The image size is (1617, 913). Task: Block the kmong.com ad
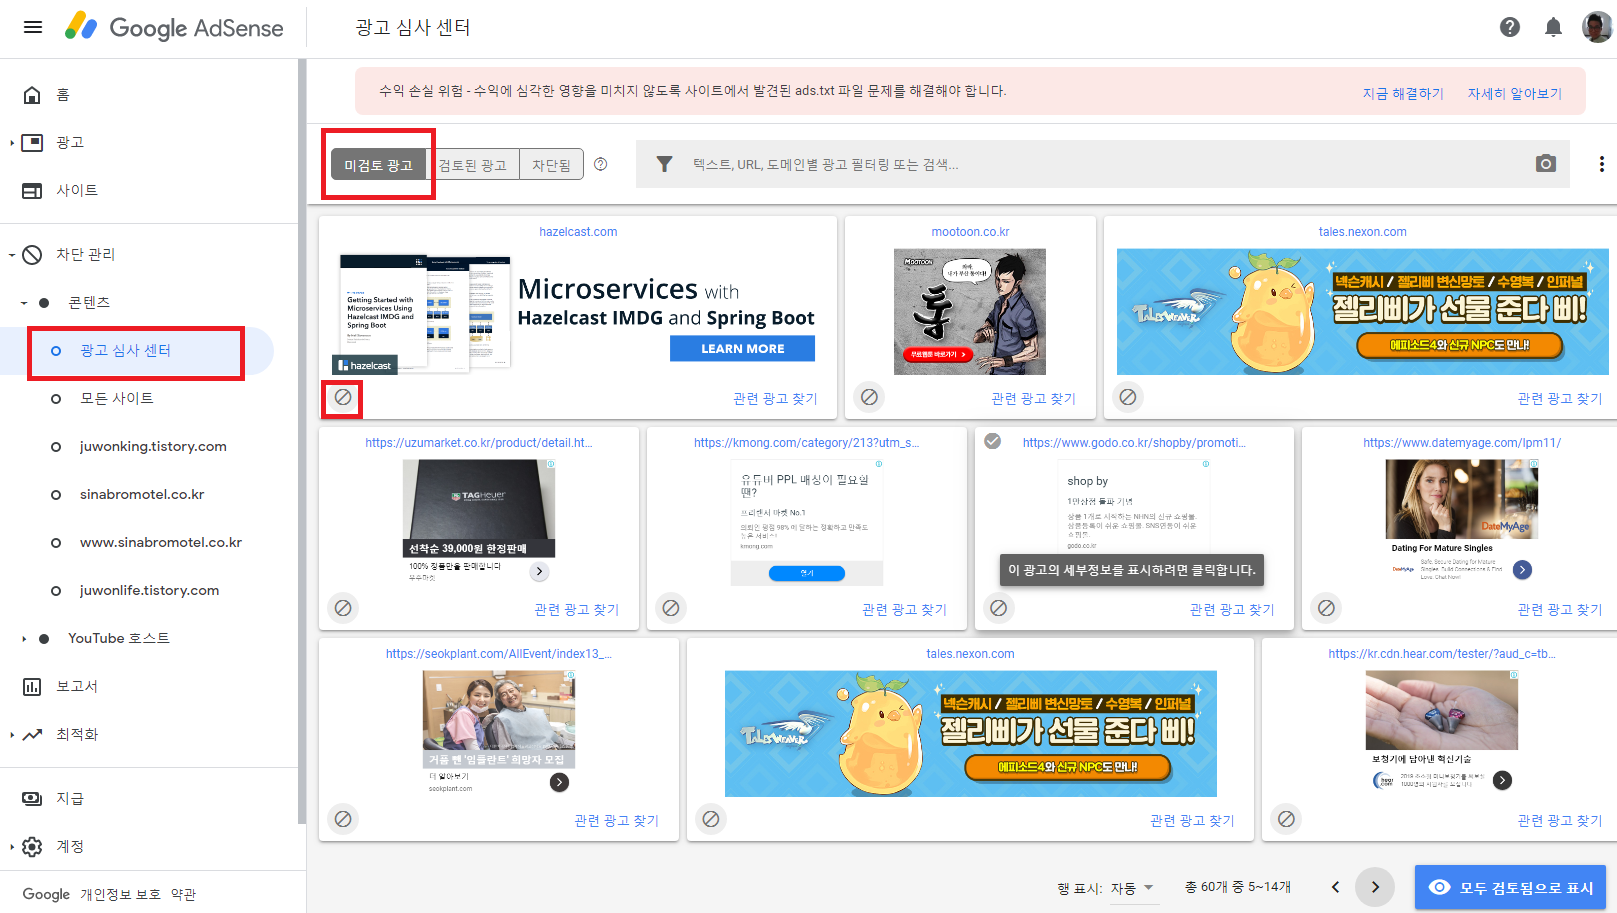(x=671, y=608)
